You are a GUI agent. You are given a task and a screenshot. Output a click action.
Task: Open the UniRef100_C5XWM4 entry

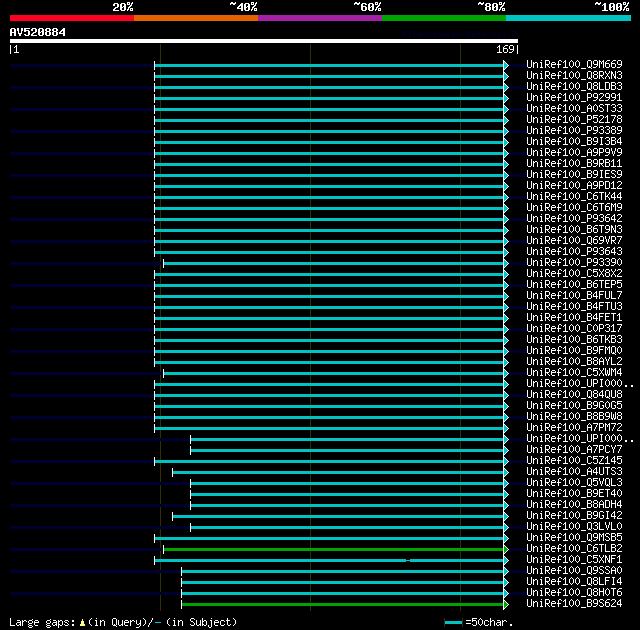[574, 373]
